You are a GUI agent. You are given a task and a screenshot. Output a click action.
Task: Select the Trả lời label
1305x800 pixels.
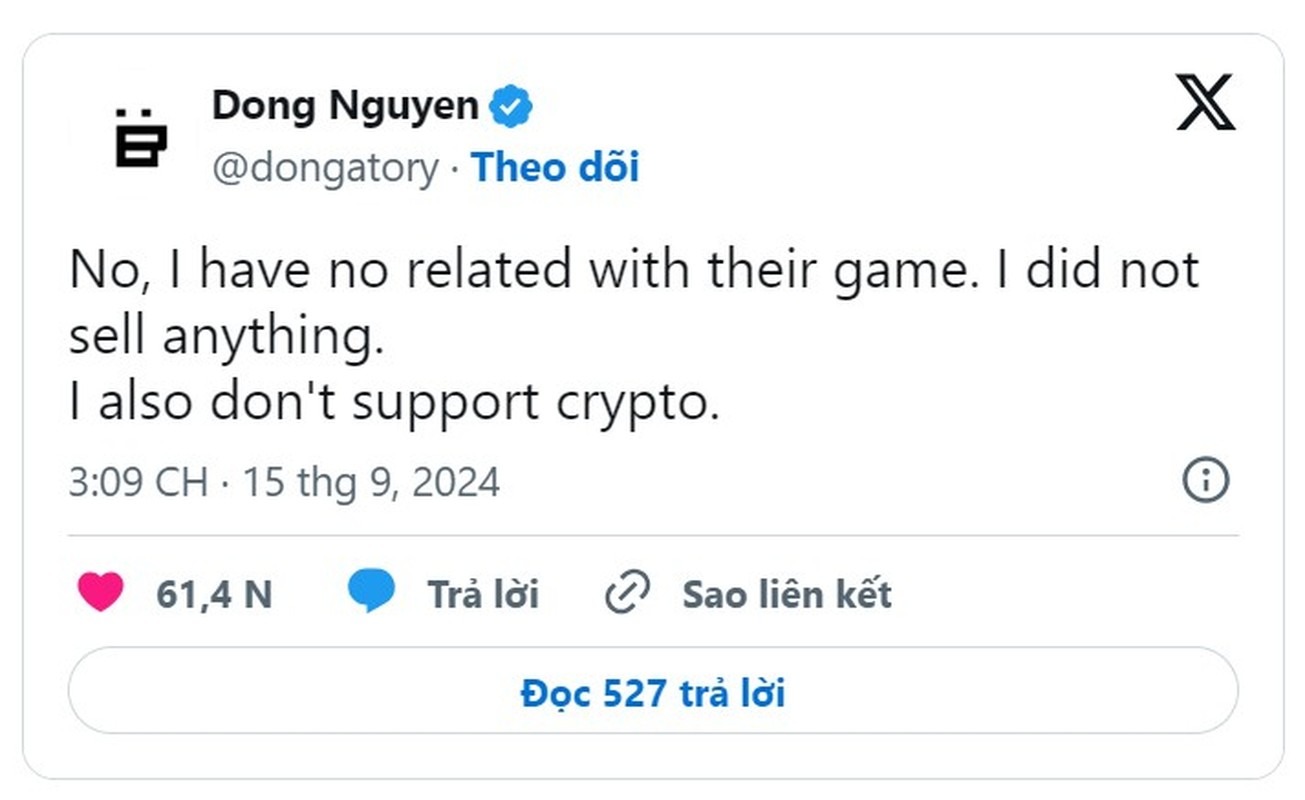click(x=483, y=594)
